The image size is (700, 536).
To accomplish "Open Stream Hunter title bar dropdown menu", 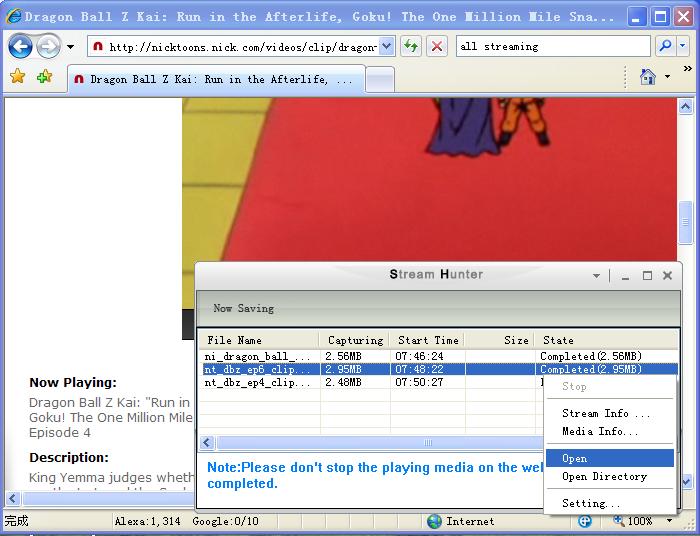I will [596, 276].
